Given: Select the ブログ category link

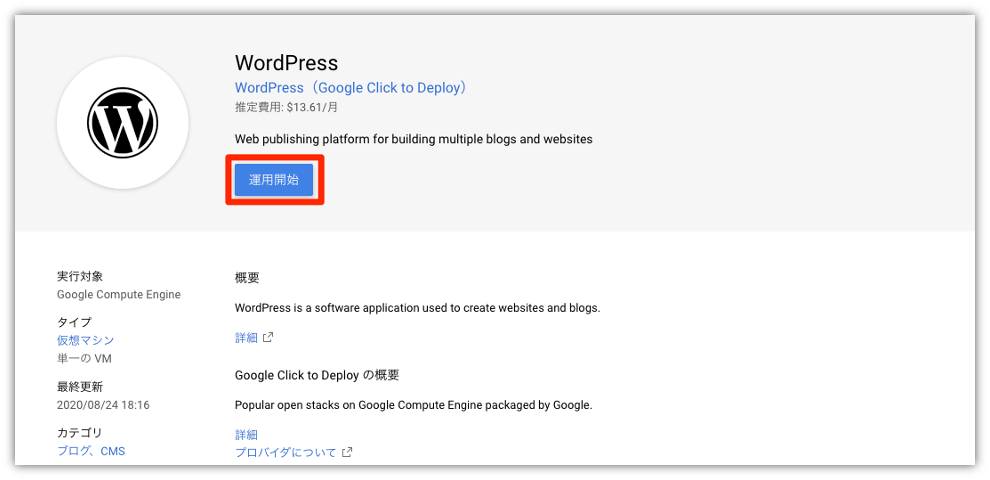Looking at the screenshot, I should click(x=71, y=451).
